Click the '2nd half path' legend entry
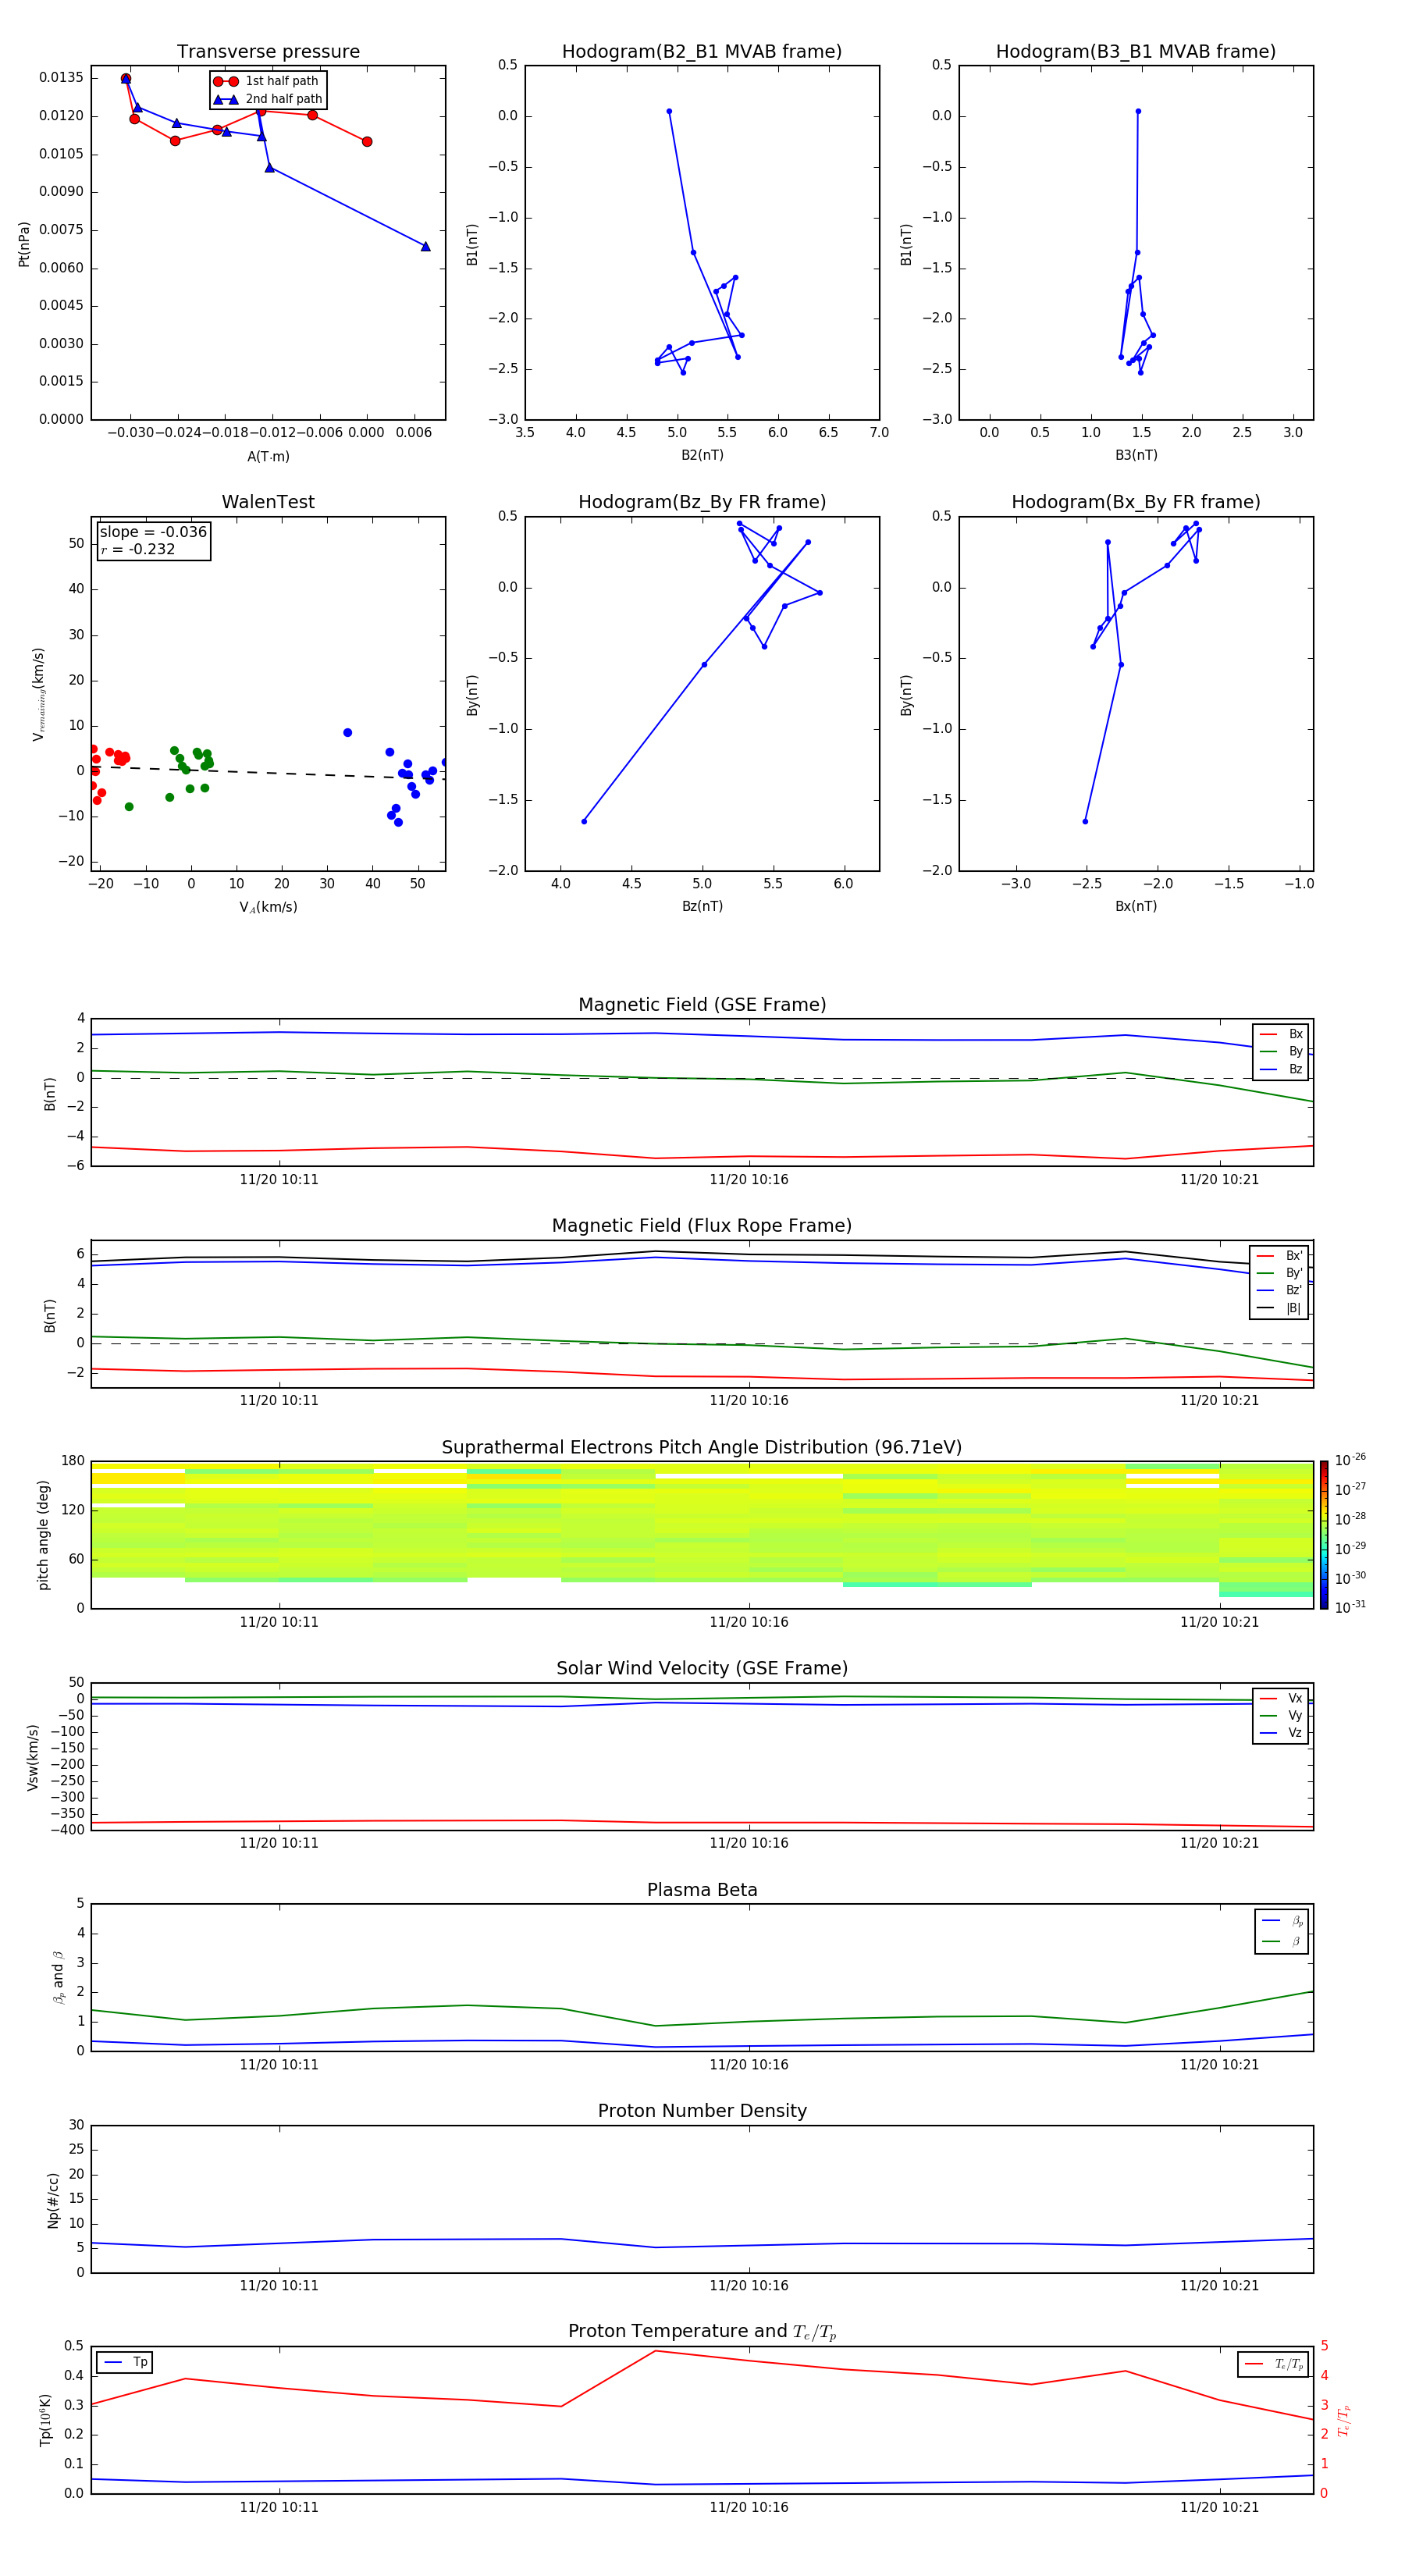The height and width of the screenshot is (2576, 1405). 268,99
